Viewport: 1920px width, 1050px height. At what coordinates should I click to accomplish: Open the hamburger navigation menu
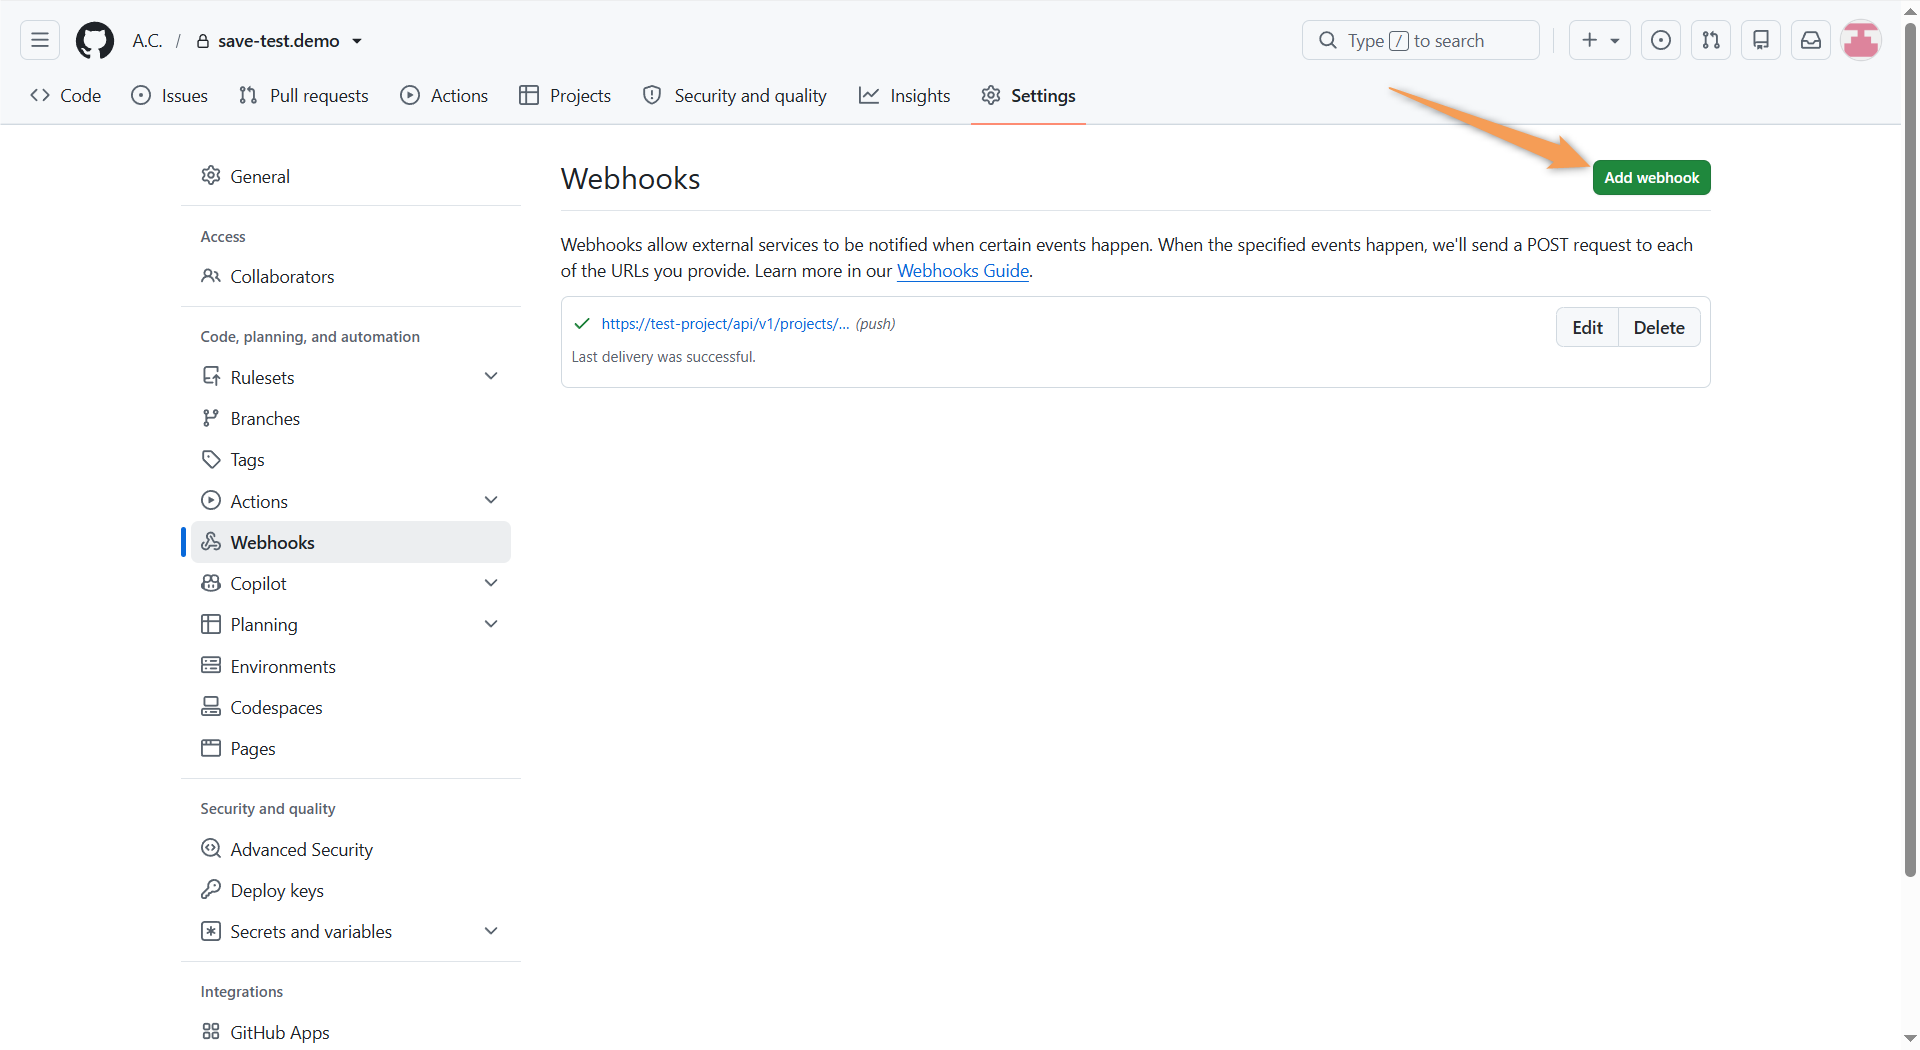(40, 40)
